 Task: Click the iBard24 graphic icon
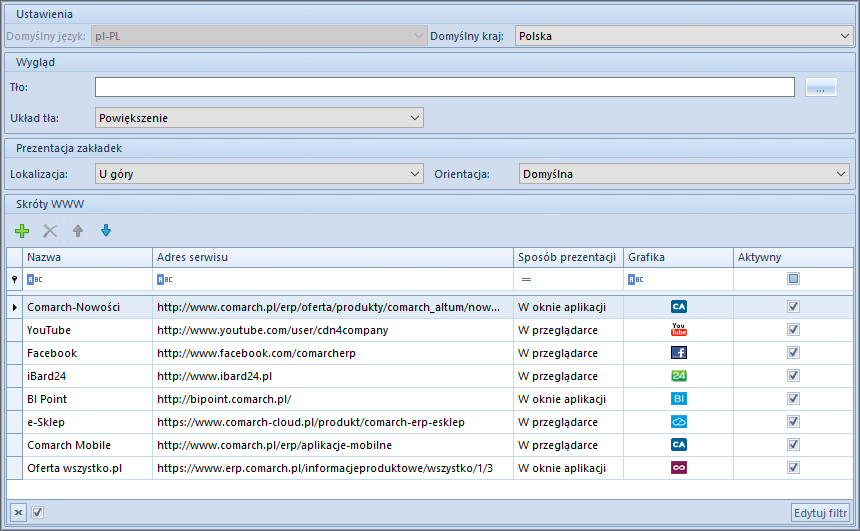678,376
